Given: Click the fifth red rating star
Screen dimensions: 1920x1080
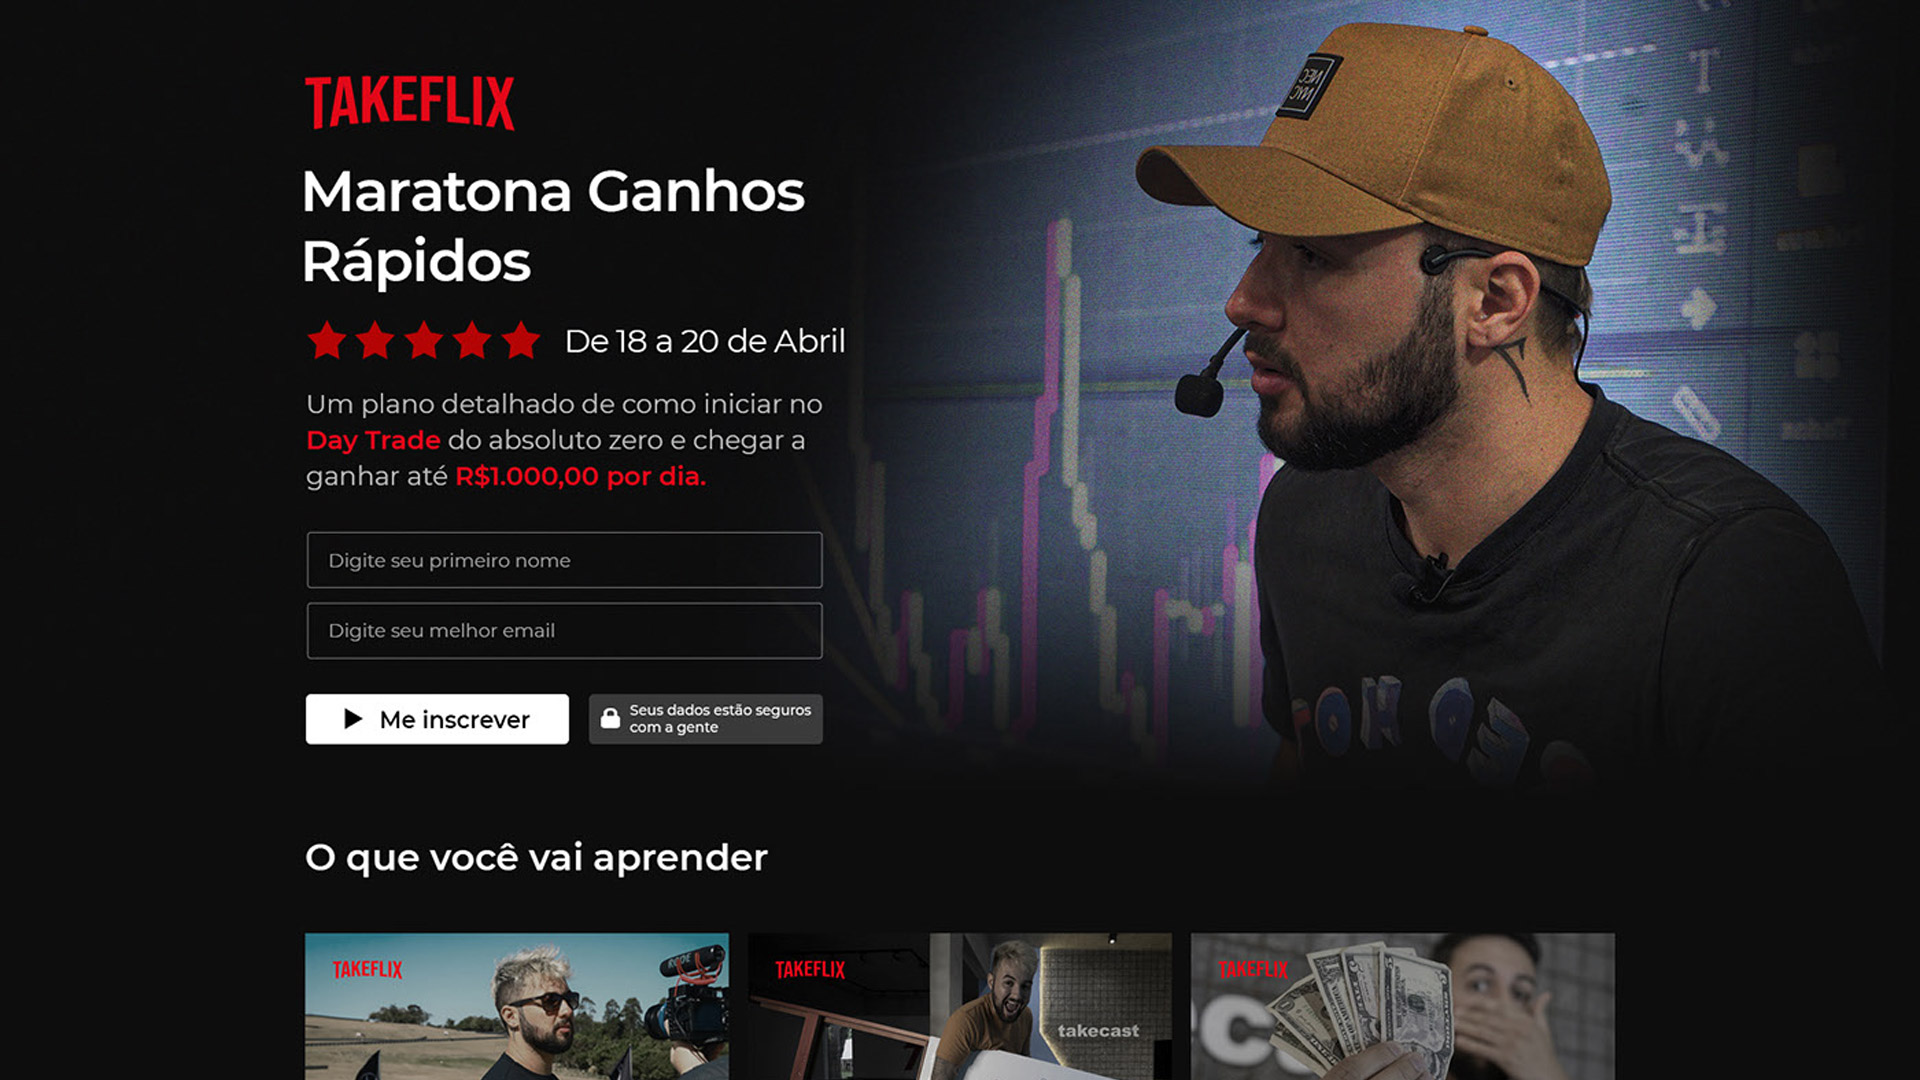Looking at the screenshot, I should 521,341.
